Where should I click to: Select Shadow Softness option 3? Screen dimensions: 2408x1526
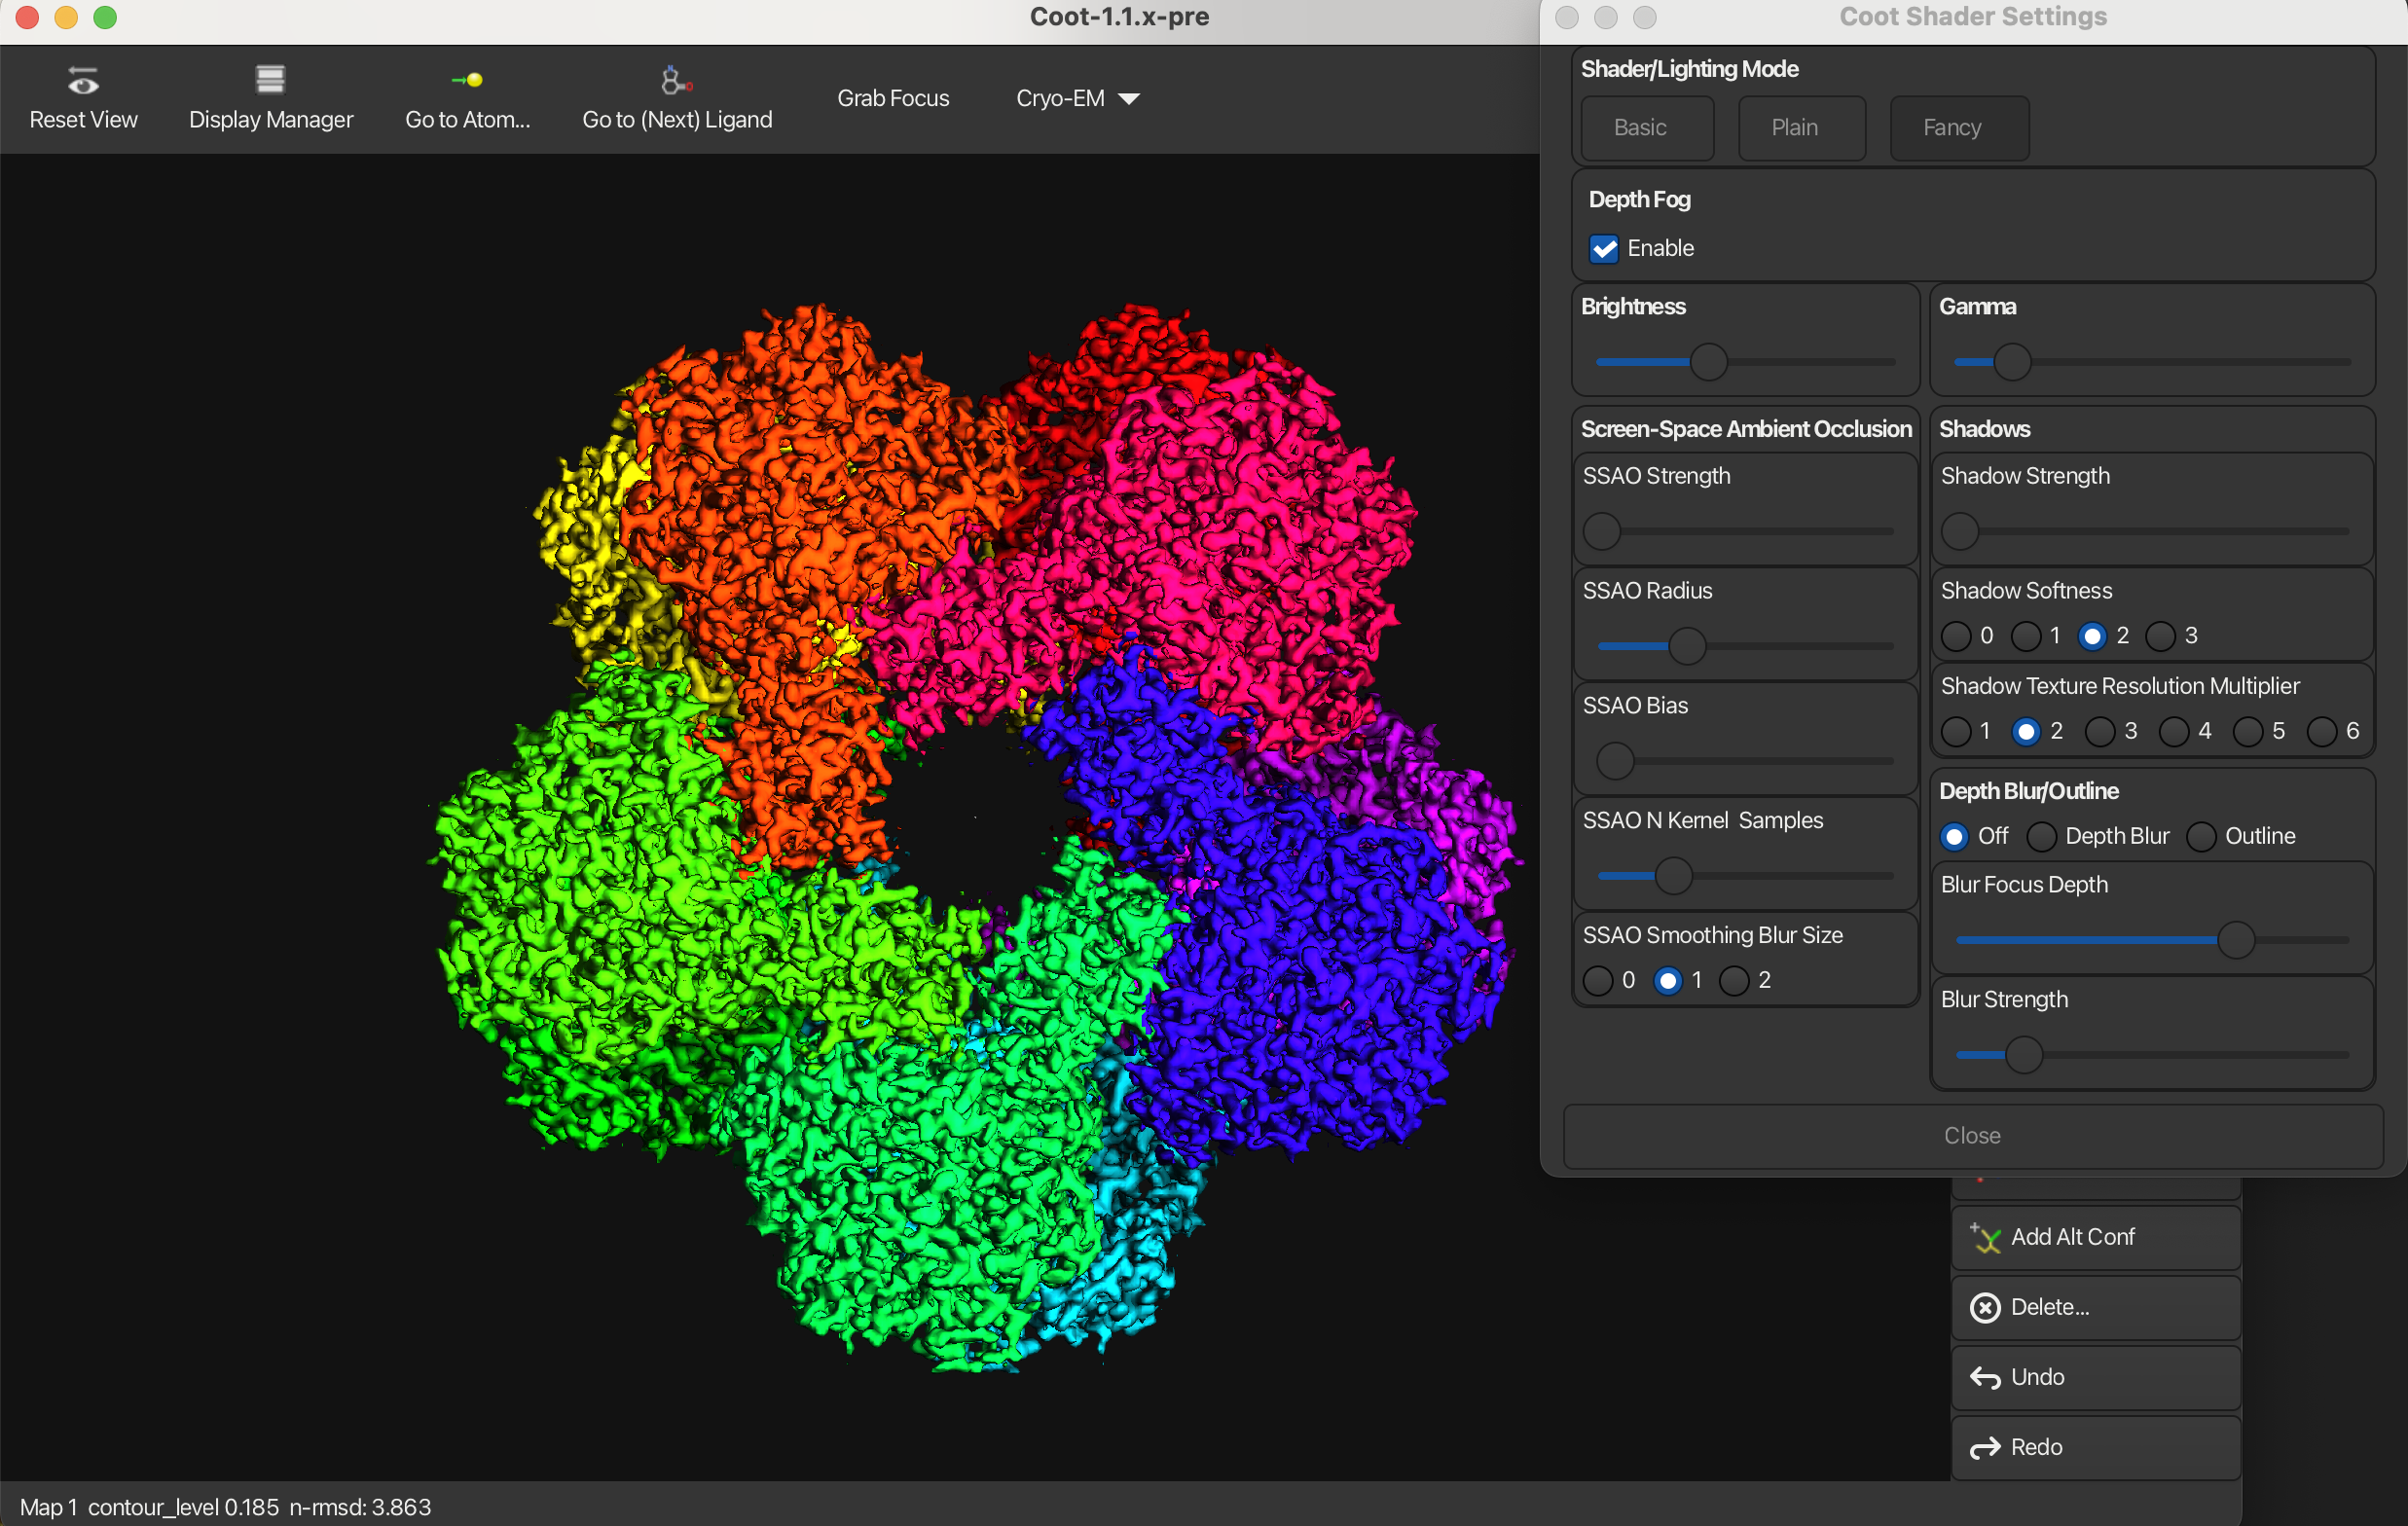point(2160,636)
